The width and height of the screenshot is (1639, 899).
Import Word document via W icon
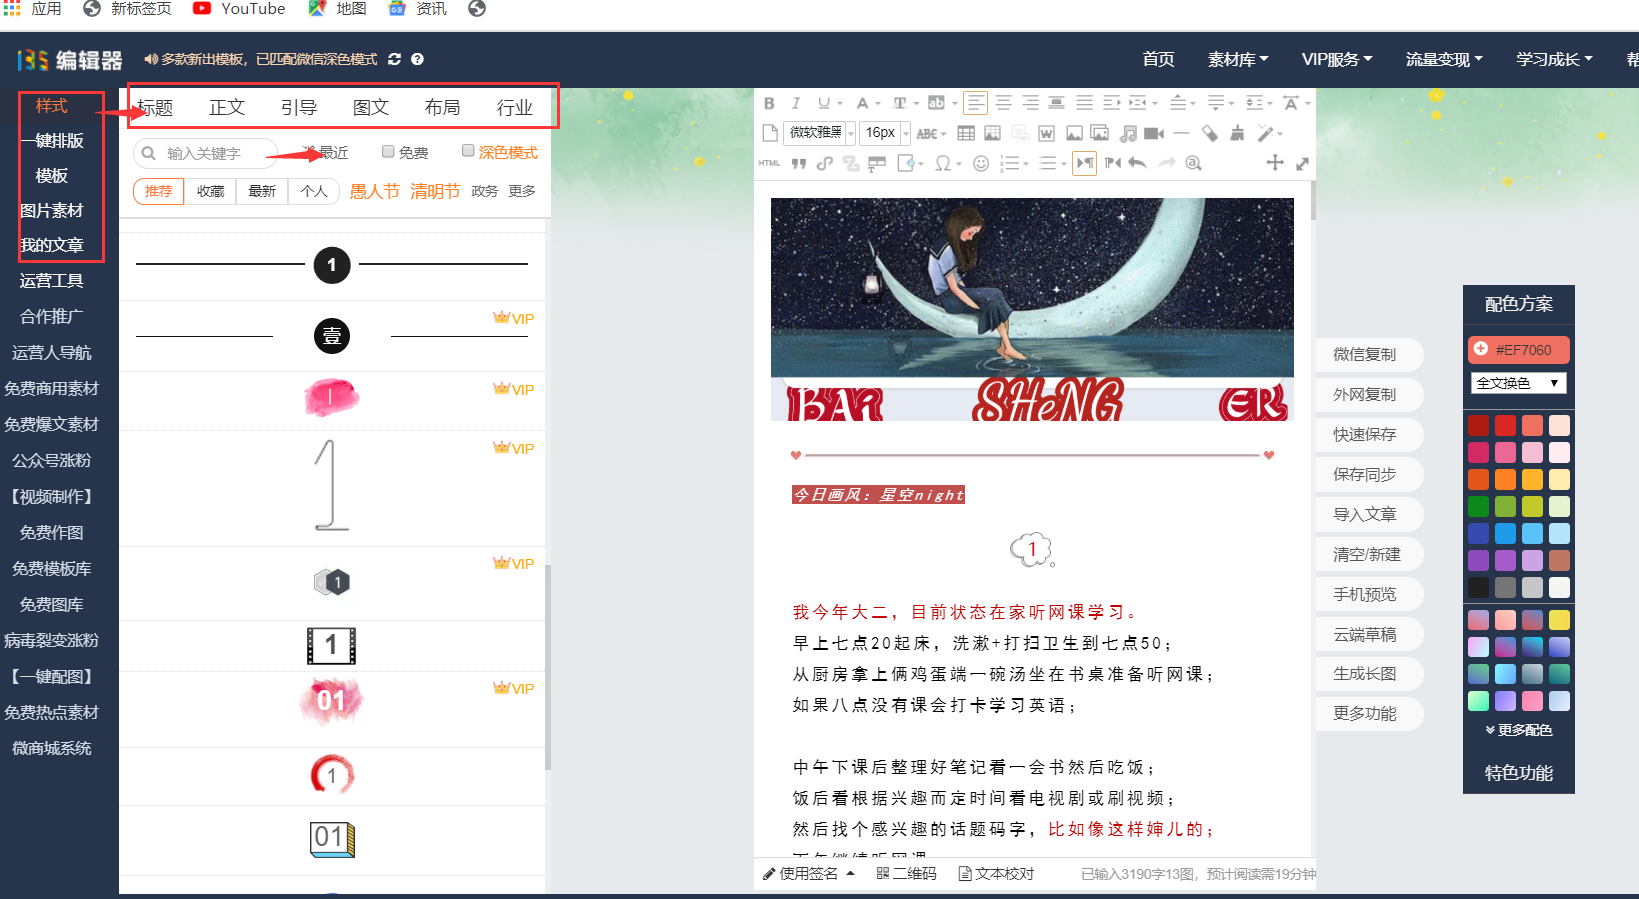tap(1046, 133)
